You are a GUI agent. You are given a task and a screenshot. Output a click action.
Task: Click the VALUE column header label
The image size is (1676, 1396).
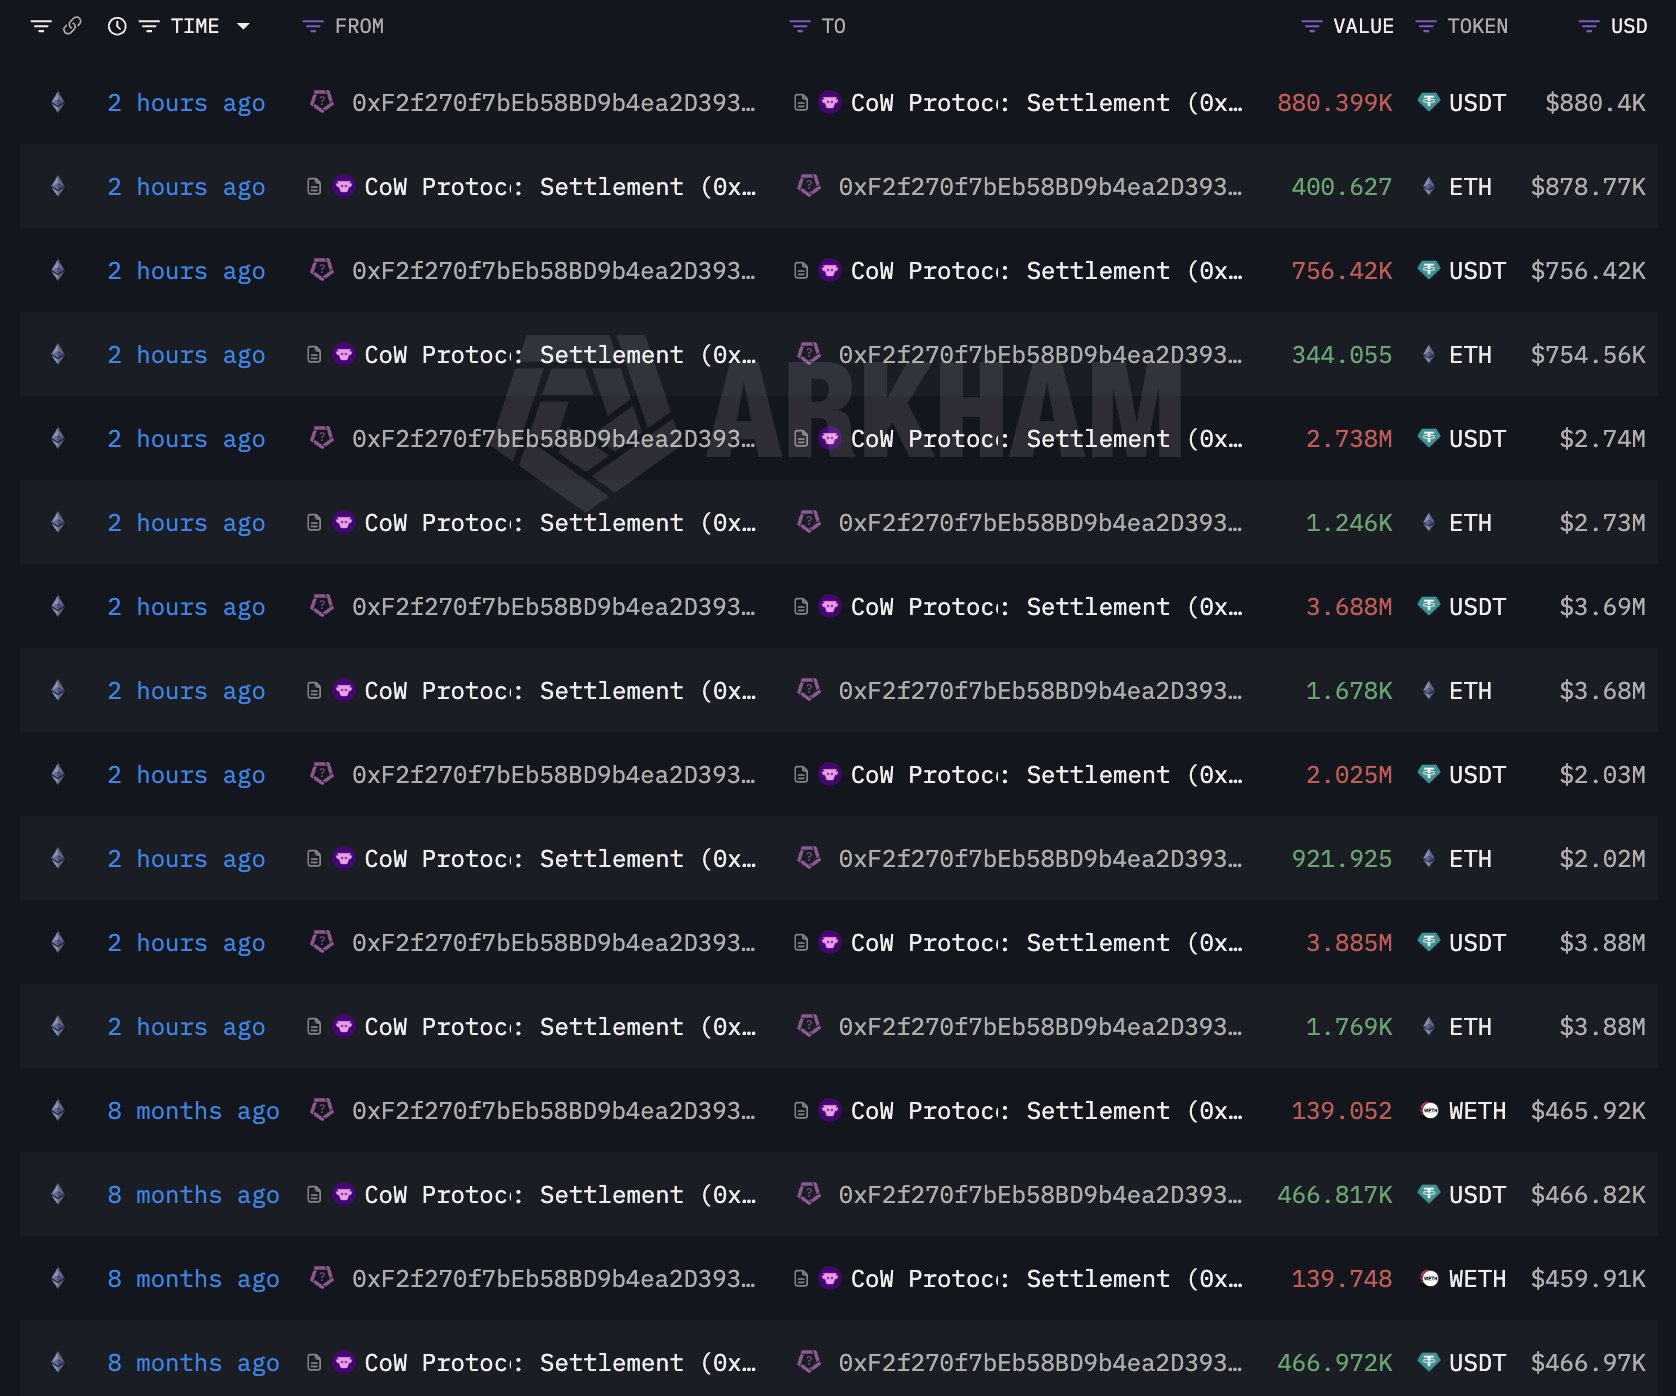tap(1363, 26)
